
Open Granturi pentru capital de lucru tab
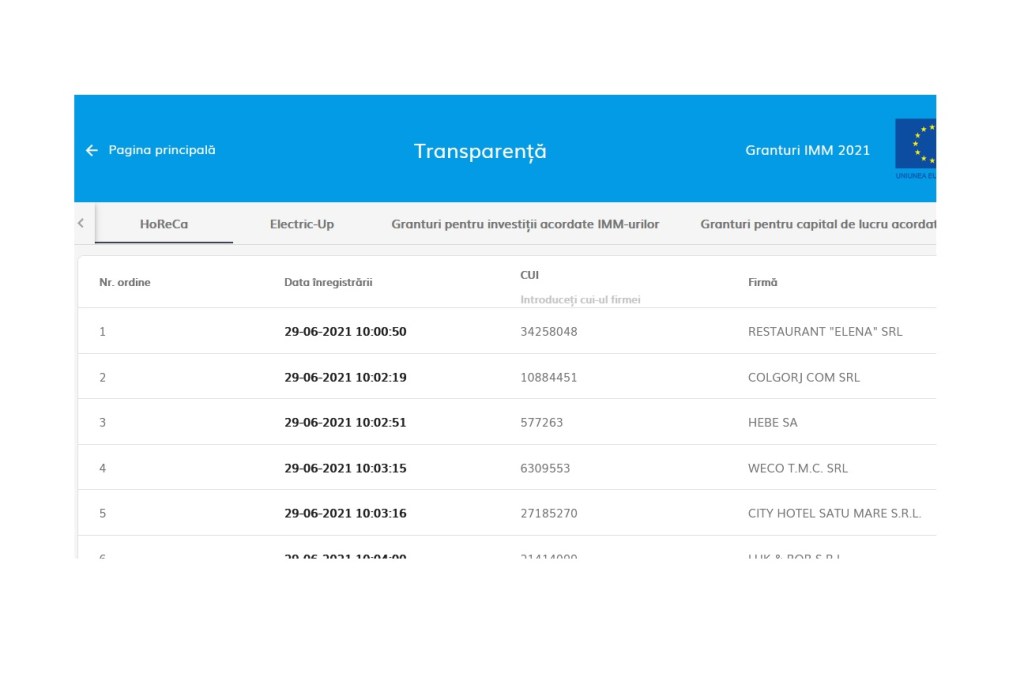[818, 224]
